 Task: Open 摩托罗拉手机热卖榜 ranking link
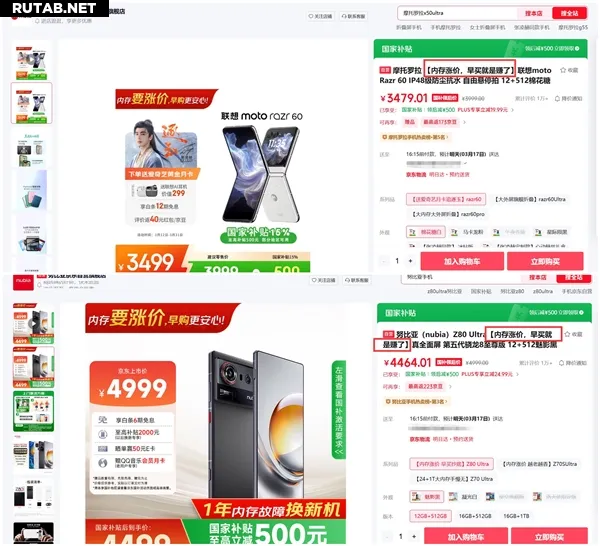415,137
